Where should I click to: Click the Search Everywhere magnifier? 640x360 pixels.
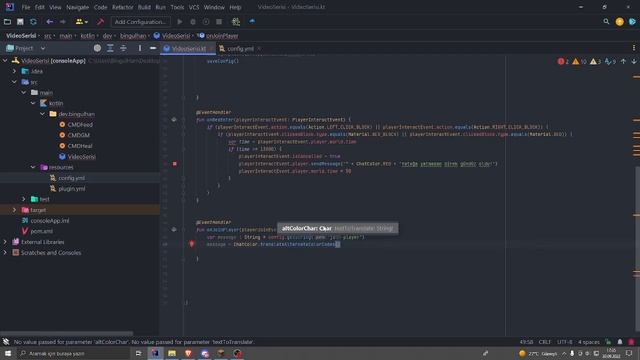[606, 22]
